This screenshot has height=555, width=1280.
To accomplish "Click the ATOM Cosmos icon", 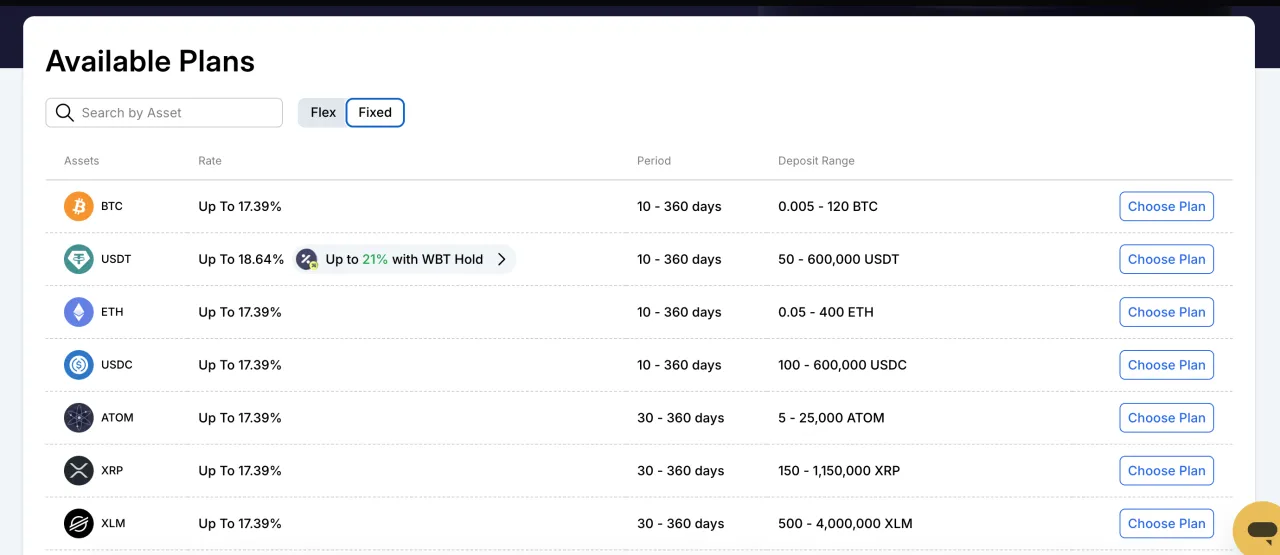I will (x=79, y=418).
